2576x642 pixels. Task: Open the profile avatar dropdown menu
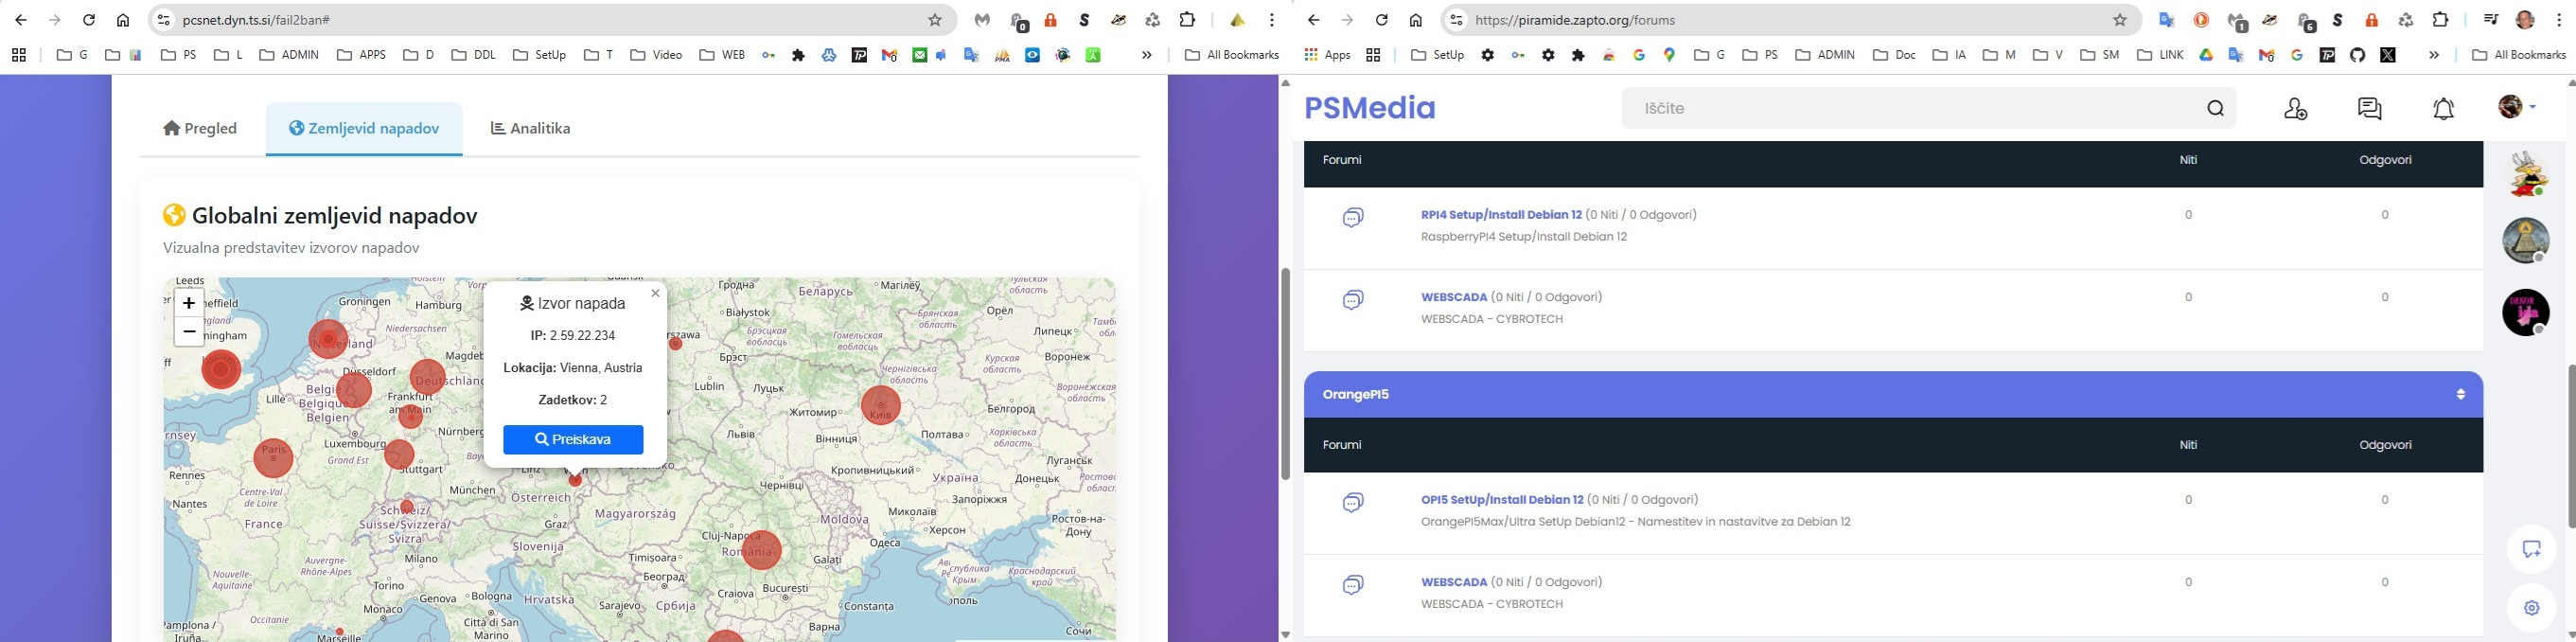2517,107
